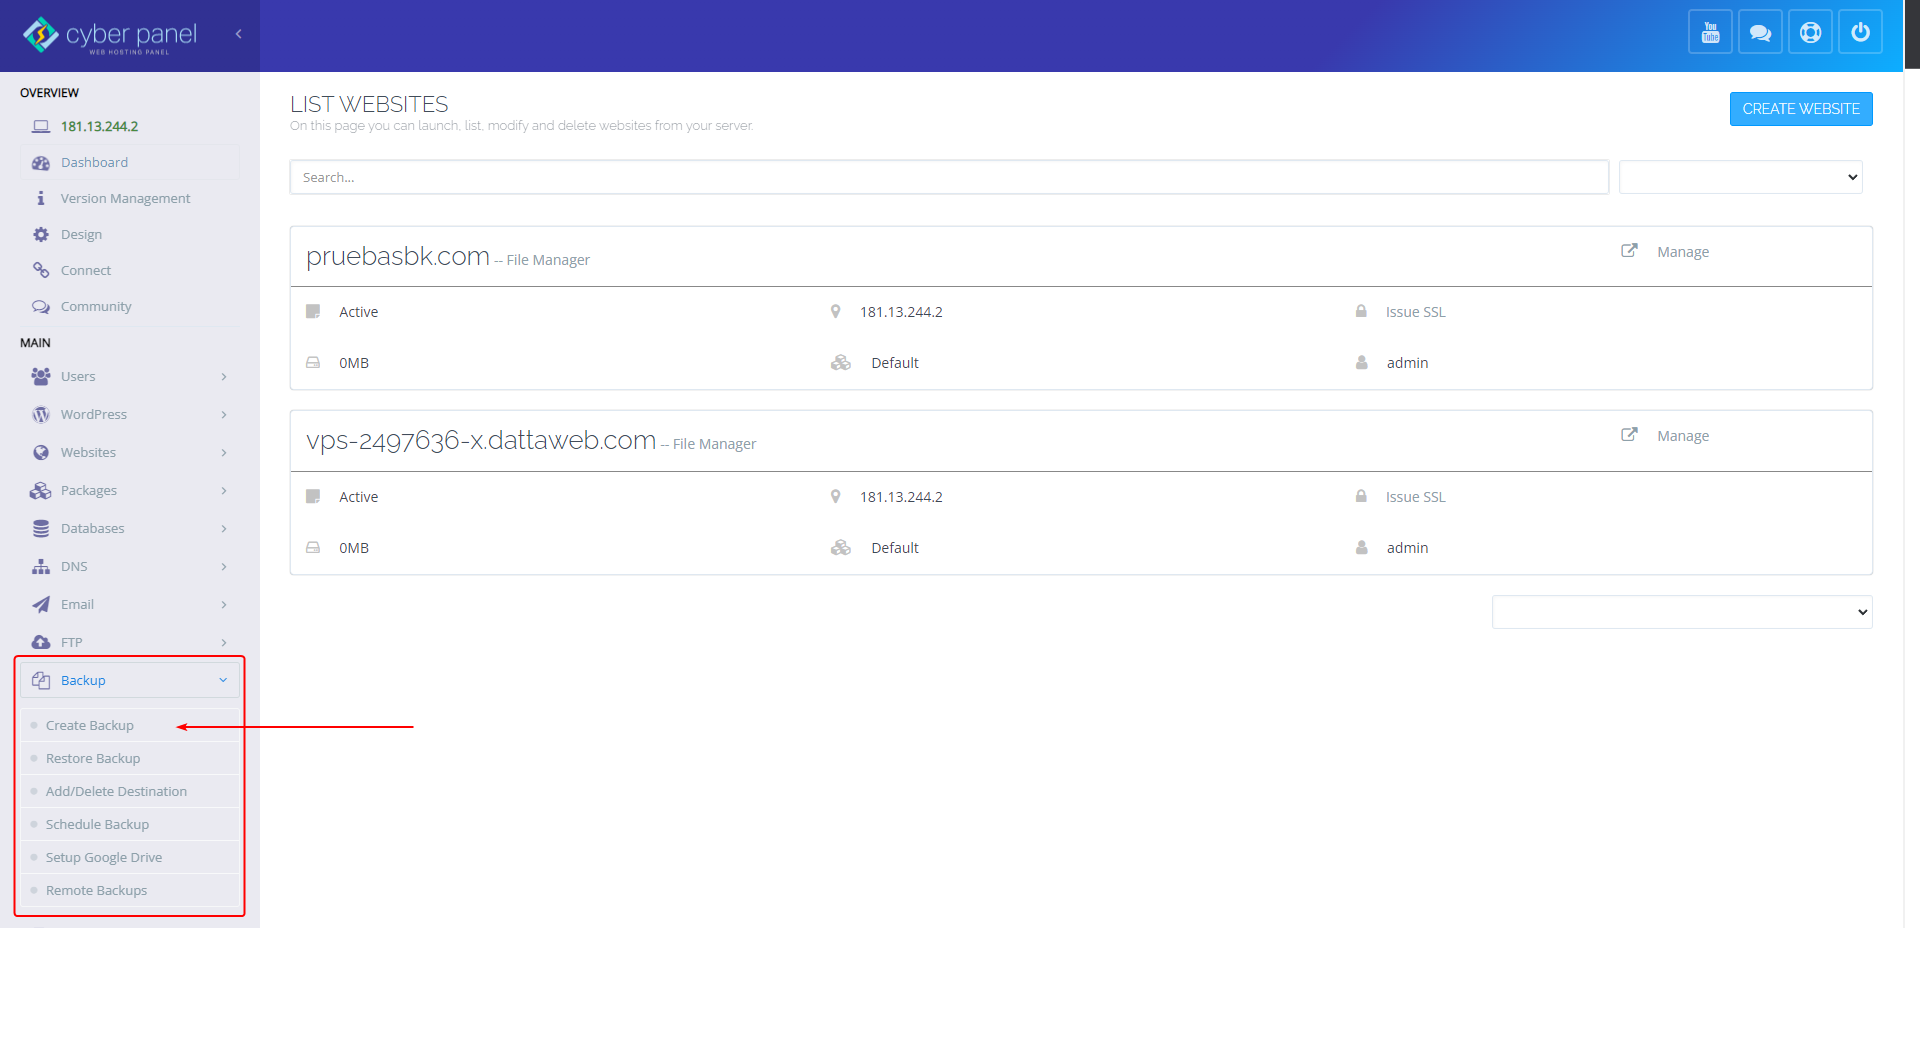Click the FTP cloud icon
Viewport: 1920px width, 1044px height.
pyautogui.click(x=41, y=643)
